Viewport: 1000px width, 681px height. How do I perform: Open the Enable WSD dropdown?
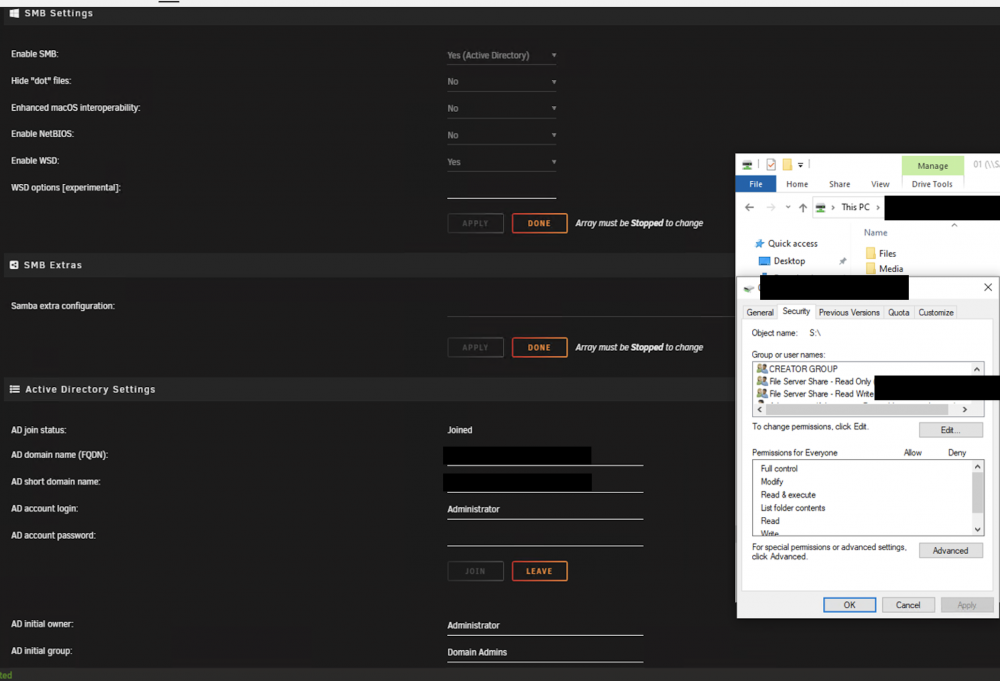pos(501,162)
